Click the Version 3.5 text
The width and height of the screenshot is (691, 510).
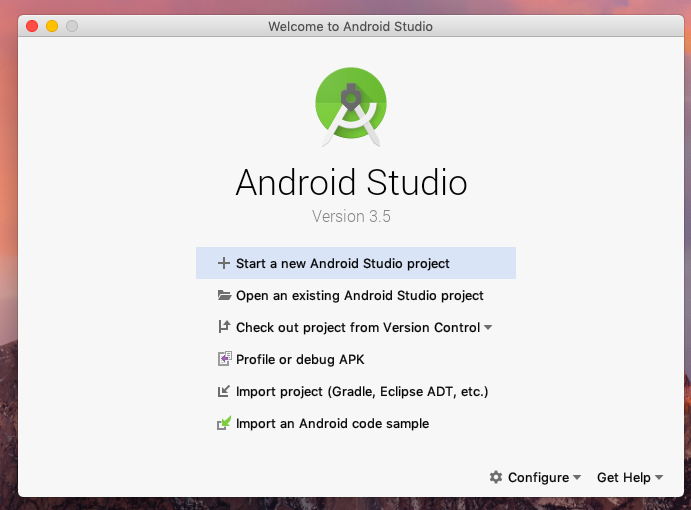(x=351, y=216)
